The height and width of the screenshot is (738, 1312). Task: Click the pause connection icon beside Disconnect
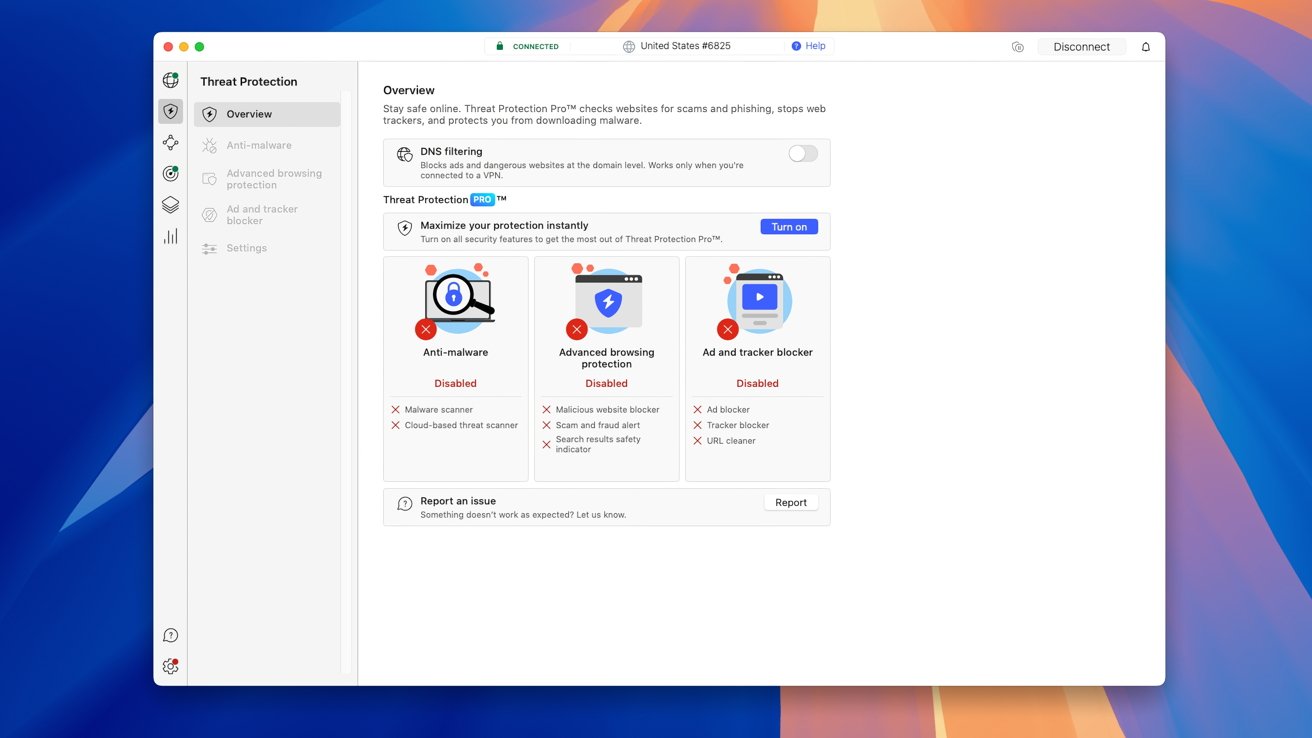point(1018,47)
